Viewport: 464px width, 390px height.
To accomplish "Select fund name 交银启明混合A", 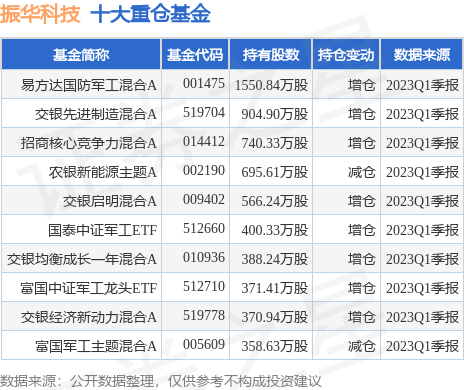I will (110, 201).
